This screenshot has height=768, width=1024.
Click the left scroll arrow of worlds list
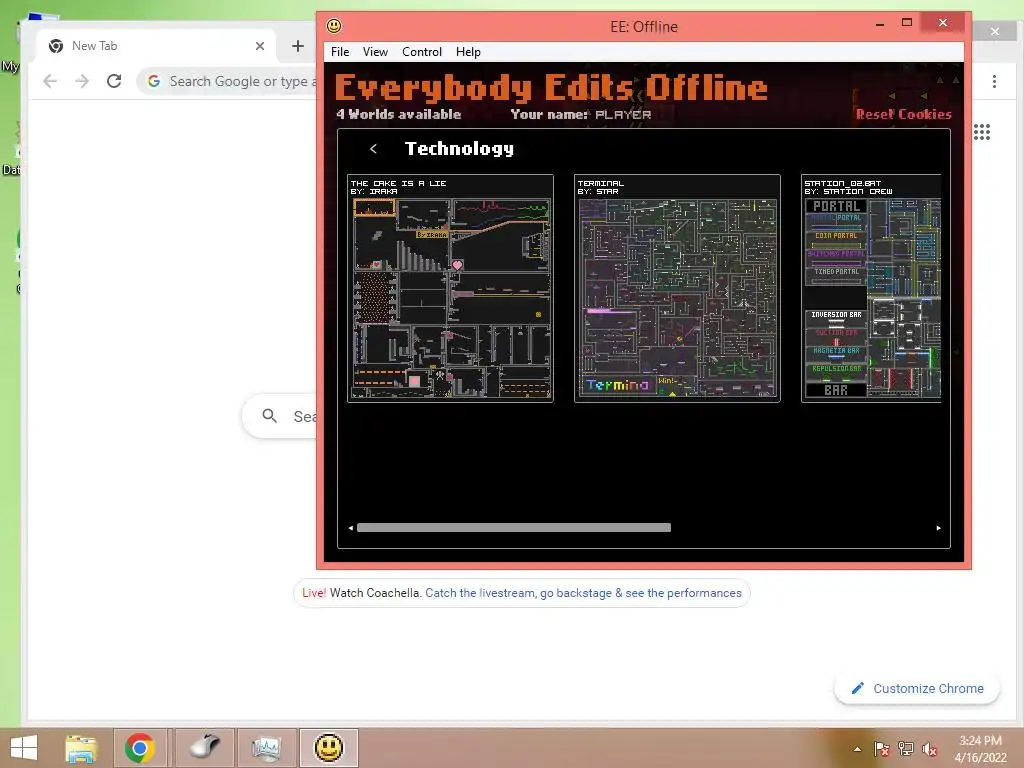point(351,528)
